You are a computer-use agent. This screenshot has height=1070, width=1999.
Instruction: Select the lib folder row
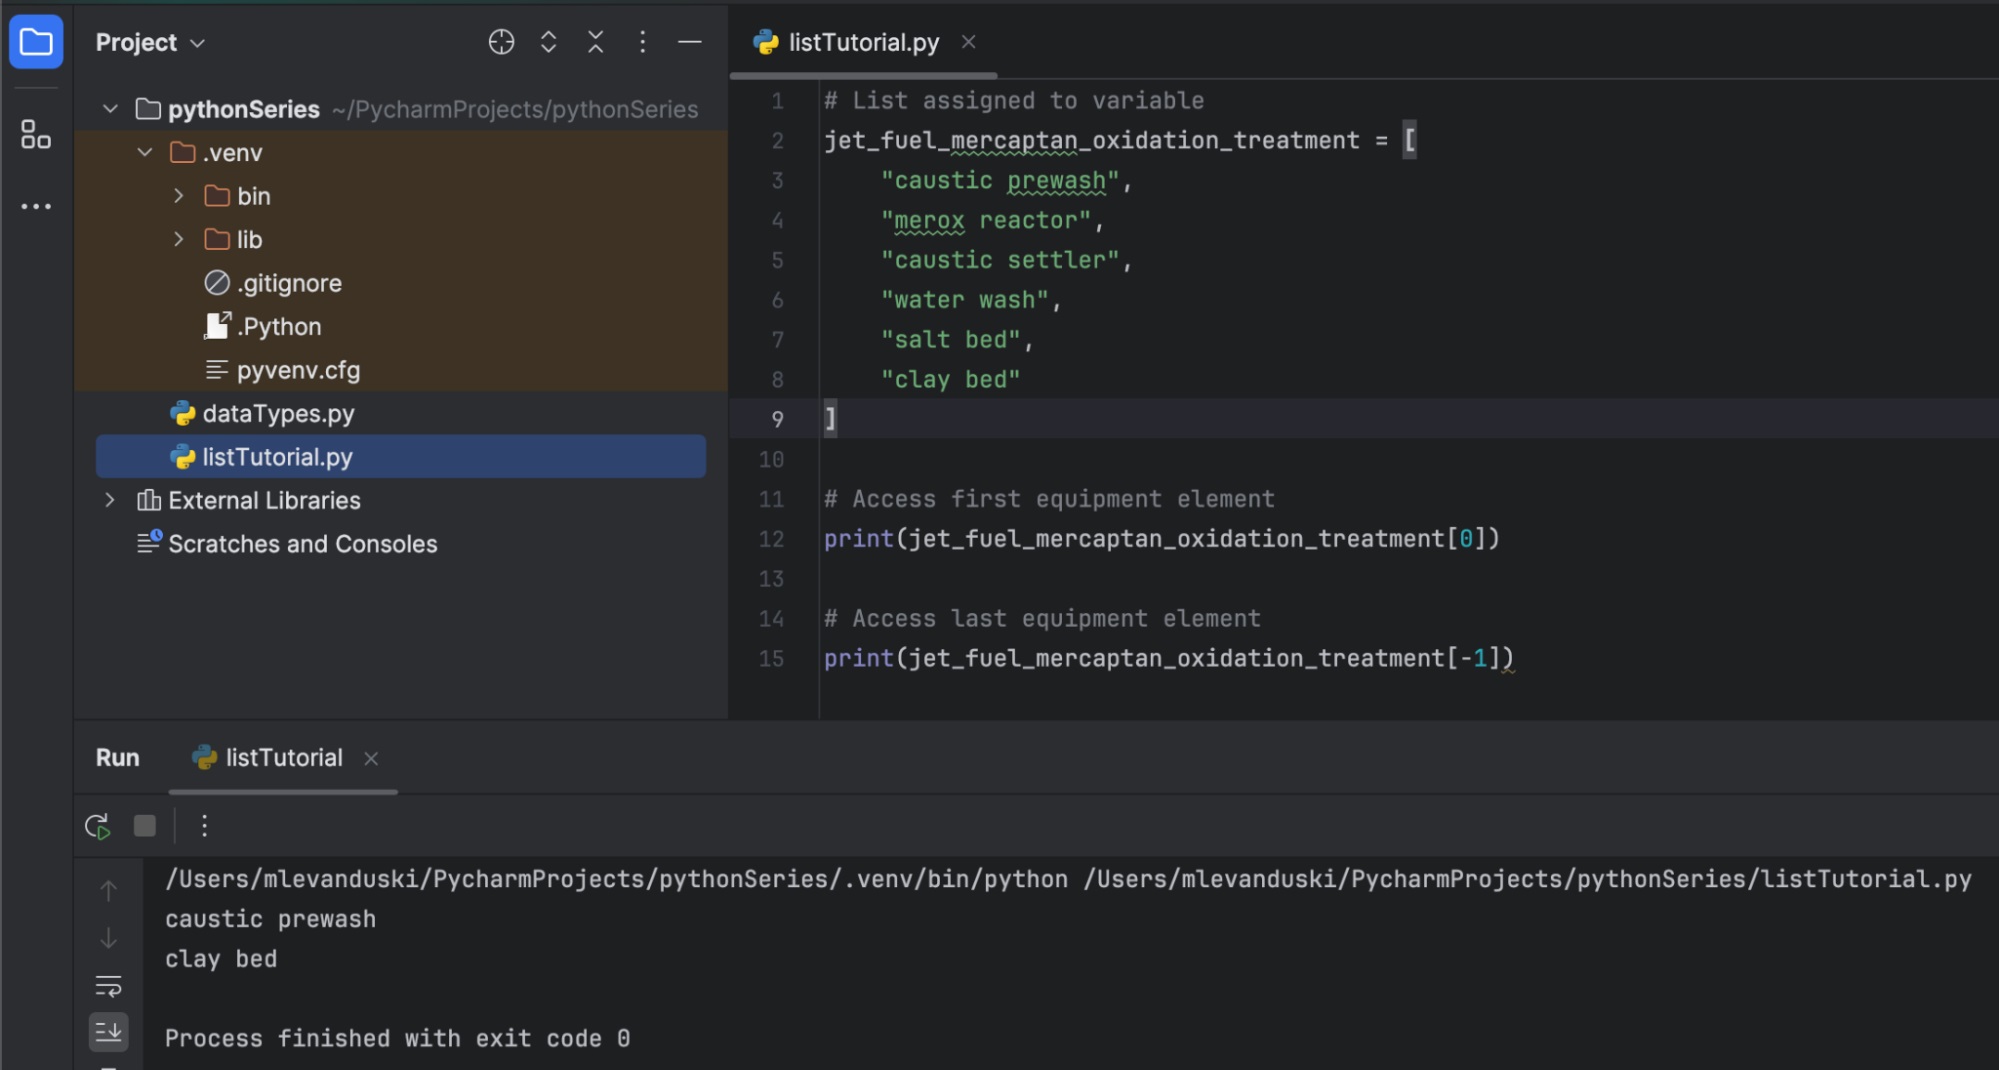tap(400, 239)
